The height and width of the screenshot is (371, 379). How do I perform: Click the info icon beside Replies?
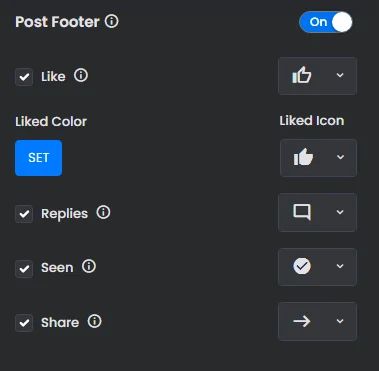(103, 212)
